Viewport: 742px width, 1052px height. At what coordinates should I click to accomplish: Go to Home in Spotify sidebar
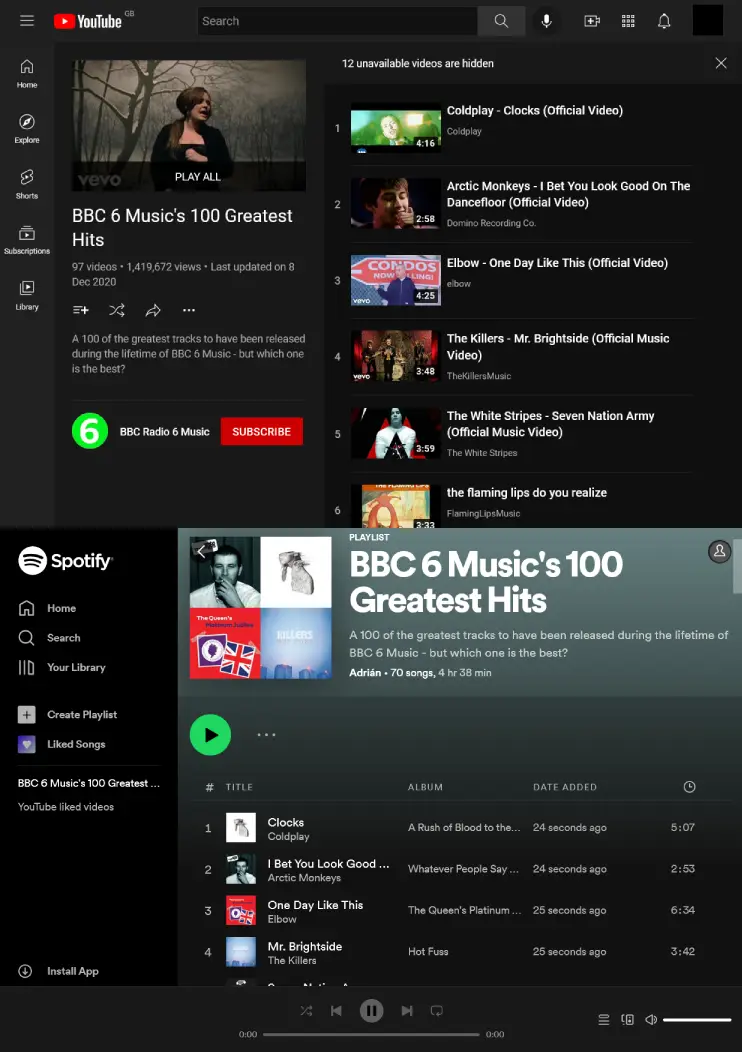(x=47, y=608)
